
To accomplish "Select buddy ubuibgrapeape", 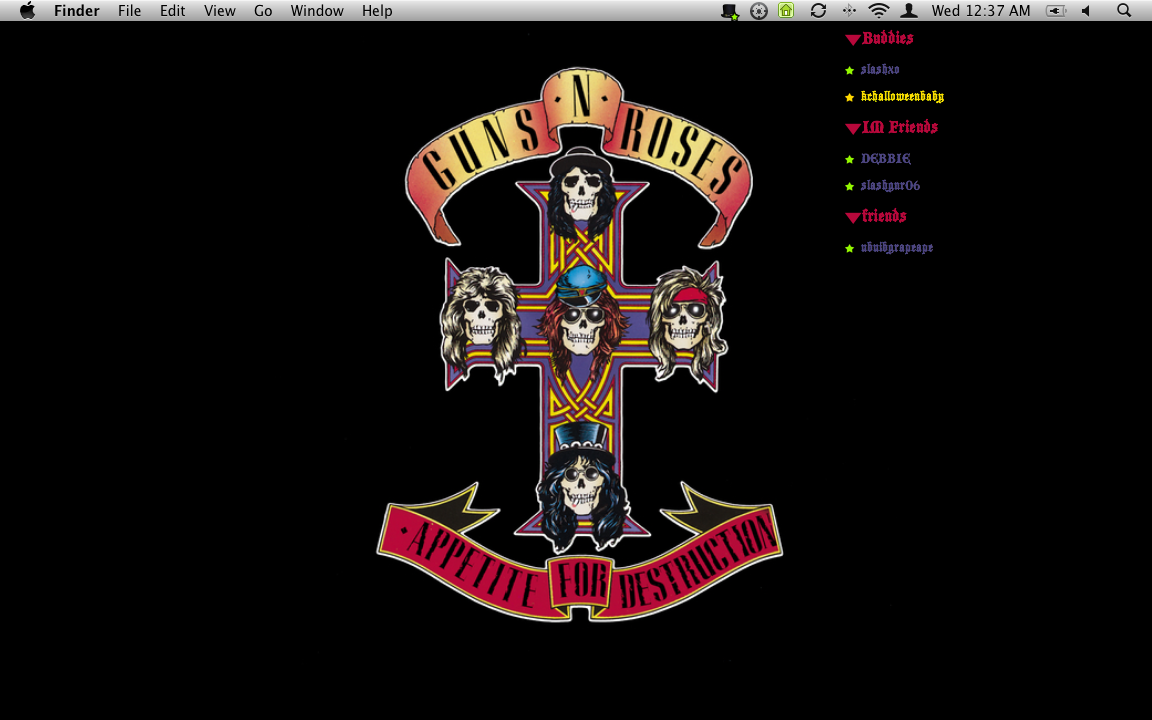I will (897, 248).
